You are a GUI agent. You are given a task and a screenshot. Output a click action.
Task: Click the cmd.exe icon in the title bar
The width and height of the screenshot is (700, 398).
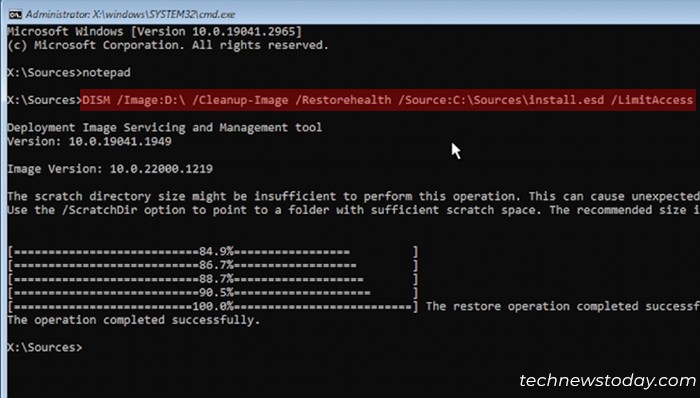click(x=15, y=14)
